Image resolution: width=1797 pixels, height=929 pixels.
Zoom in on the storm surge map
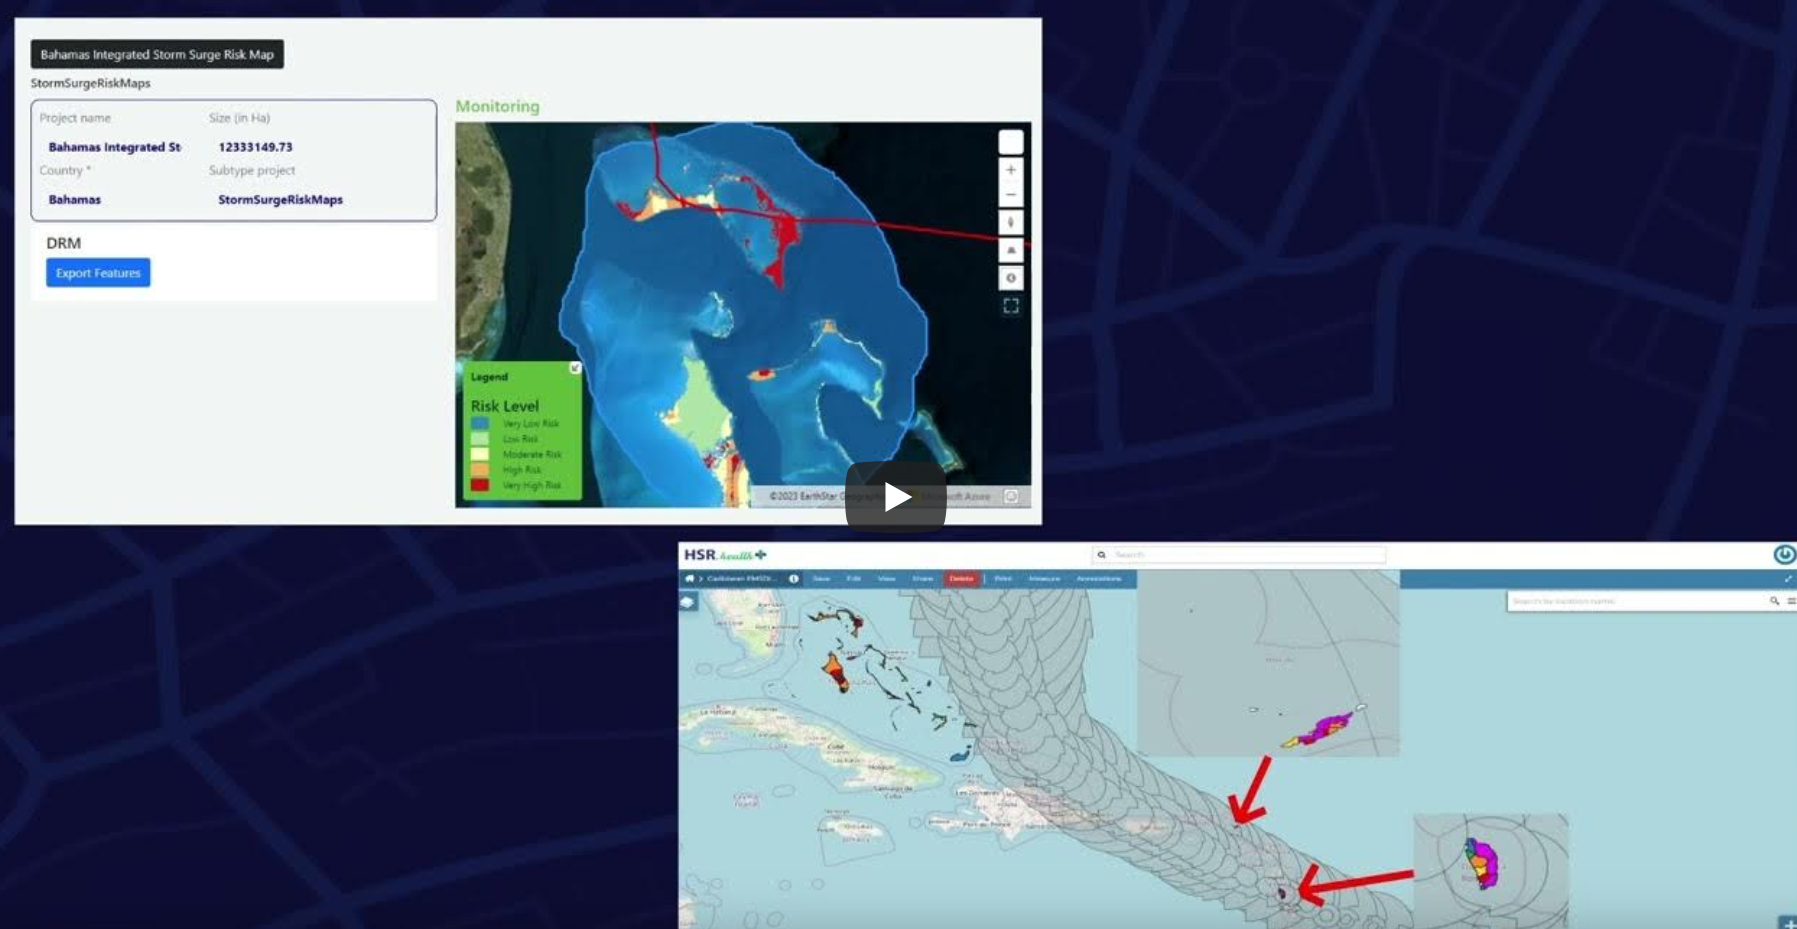click(x=1011, y=169)
